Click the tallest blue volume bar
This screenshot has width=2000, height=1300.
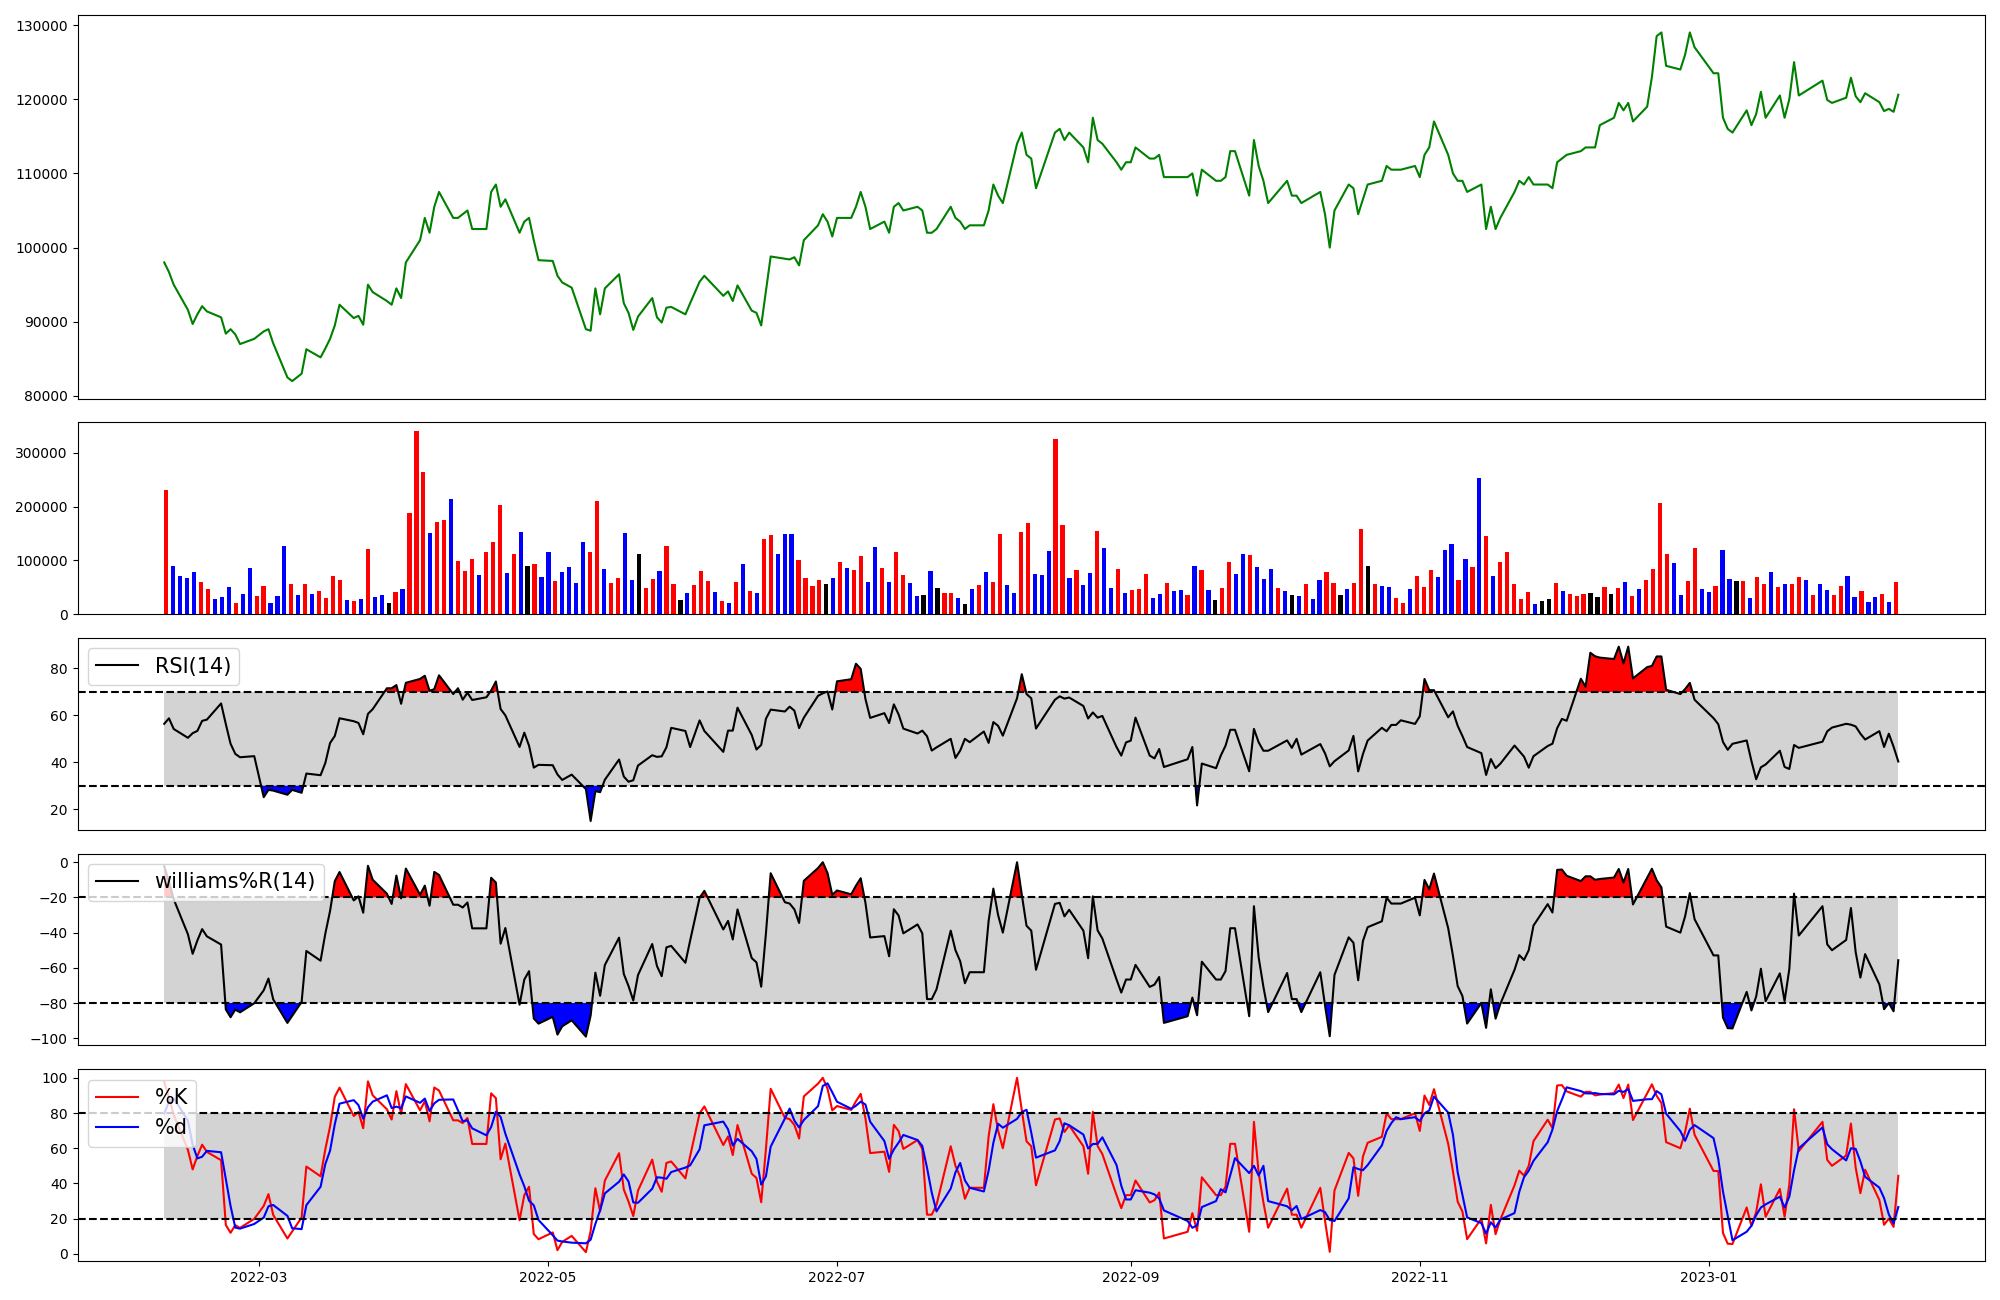point(1478,545)
